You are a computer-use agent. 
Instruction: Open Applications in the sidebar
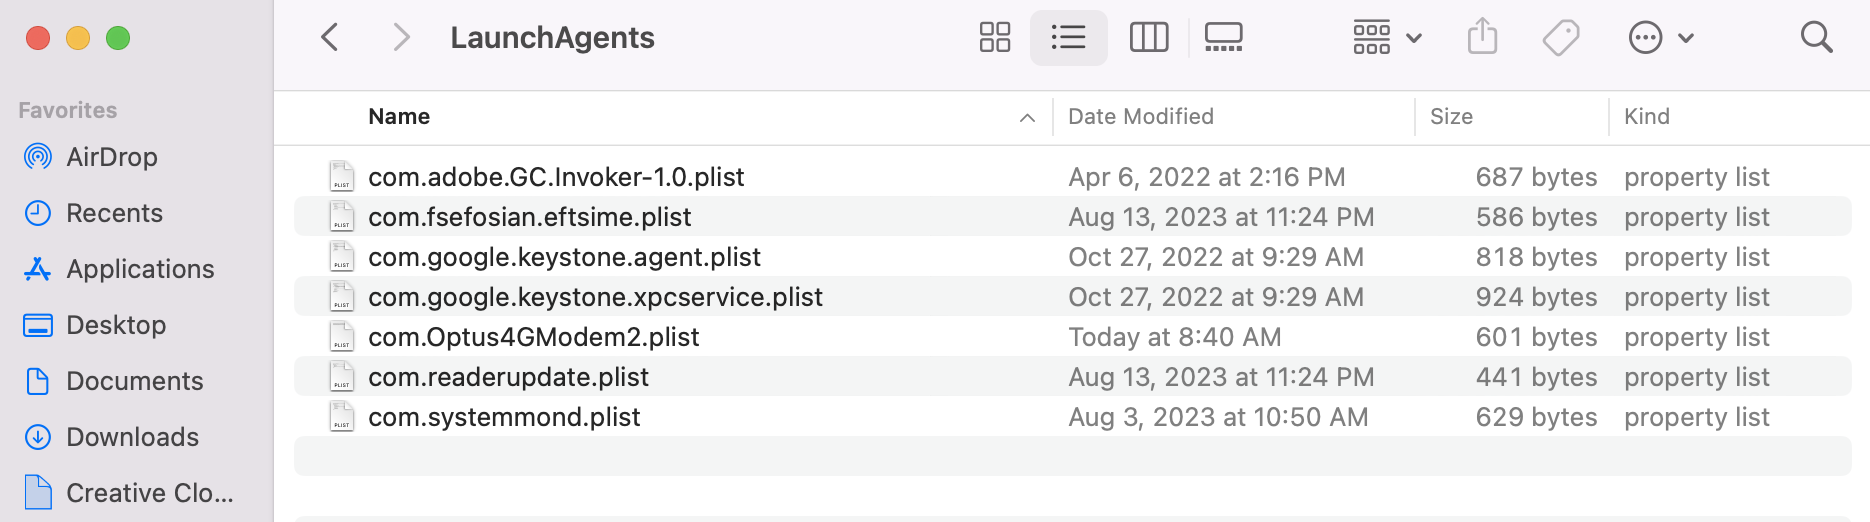[x=140, y=269]
